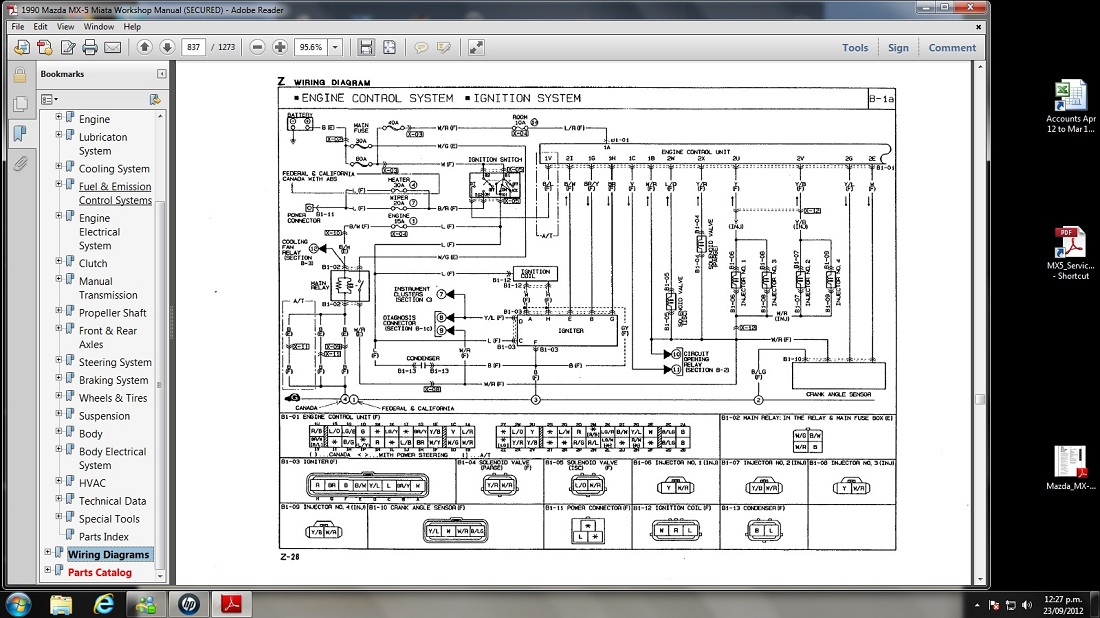The width and height of the screenshot is (1100, 618).
Task: Open the Window menu
Action: click(99, 27)
